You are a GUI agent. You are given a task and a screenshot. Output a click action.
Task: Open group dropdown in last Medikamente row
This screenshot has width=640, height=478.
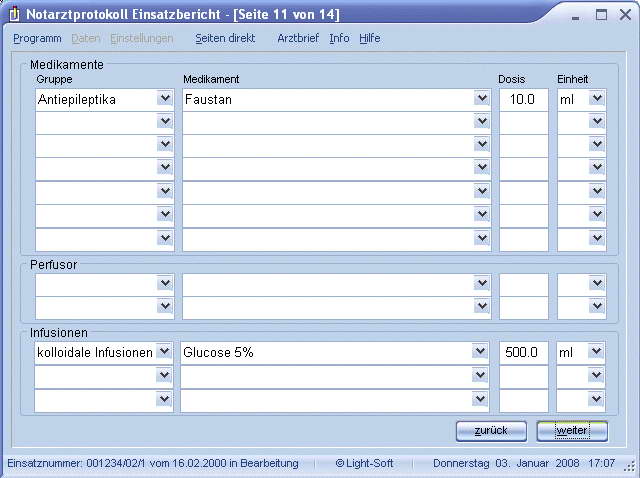(165, 238)
